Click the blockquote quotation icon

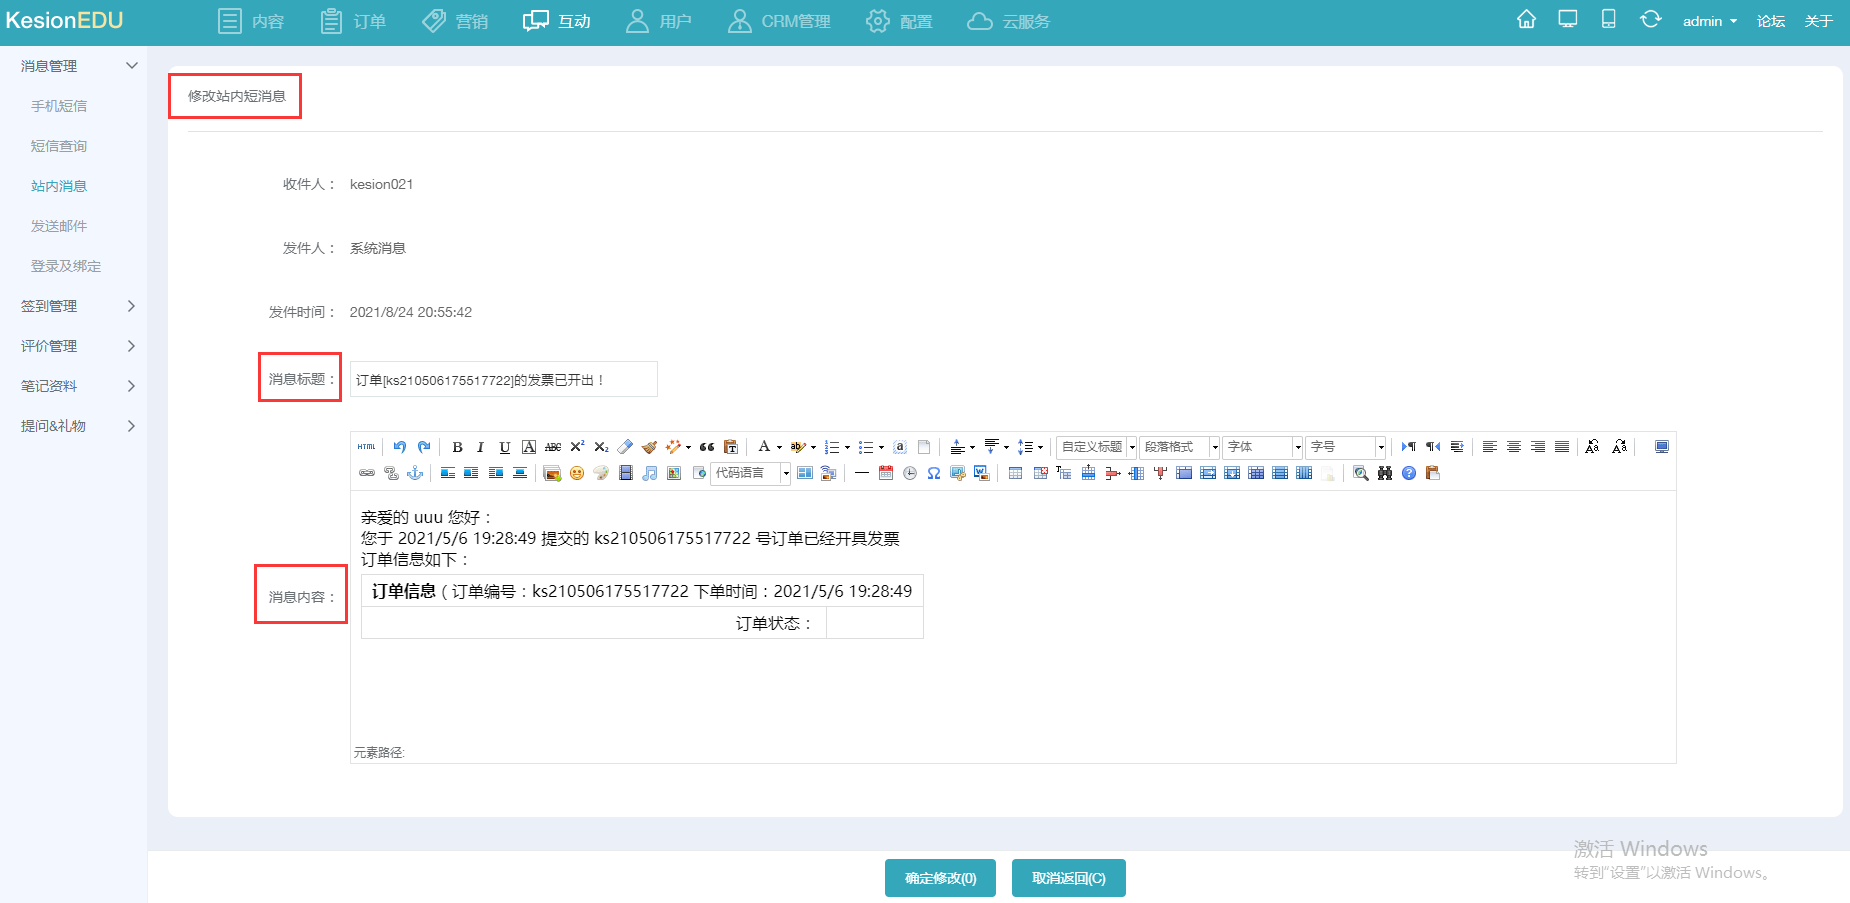click(707, 447)
